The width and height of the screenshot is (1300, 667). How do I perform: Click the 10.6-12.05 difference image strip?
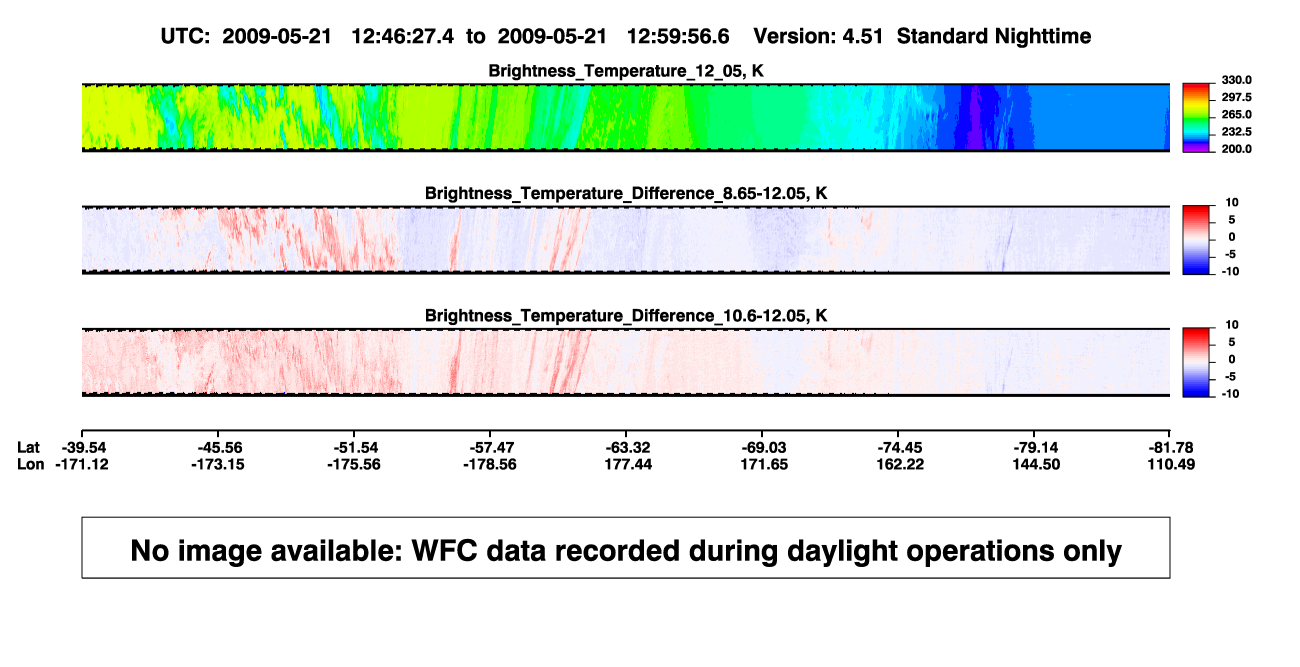point(626,362)
